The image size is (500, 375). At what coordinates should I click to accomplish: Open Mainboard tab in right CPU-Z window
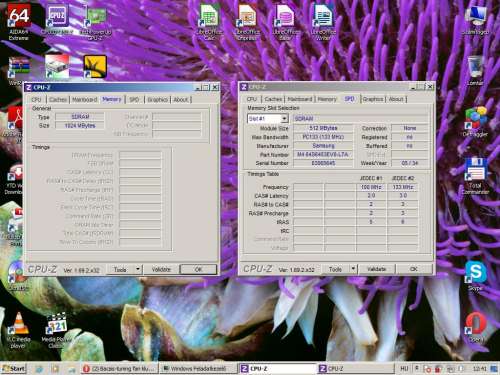(300, 99)
